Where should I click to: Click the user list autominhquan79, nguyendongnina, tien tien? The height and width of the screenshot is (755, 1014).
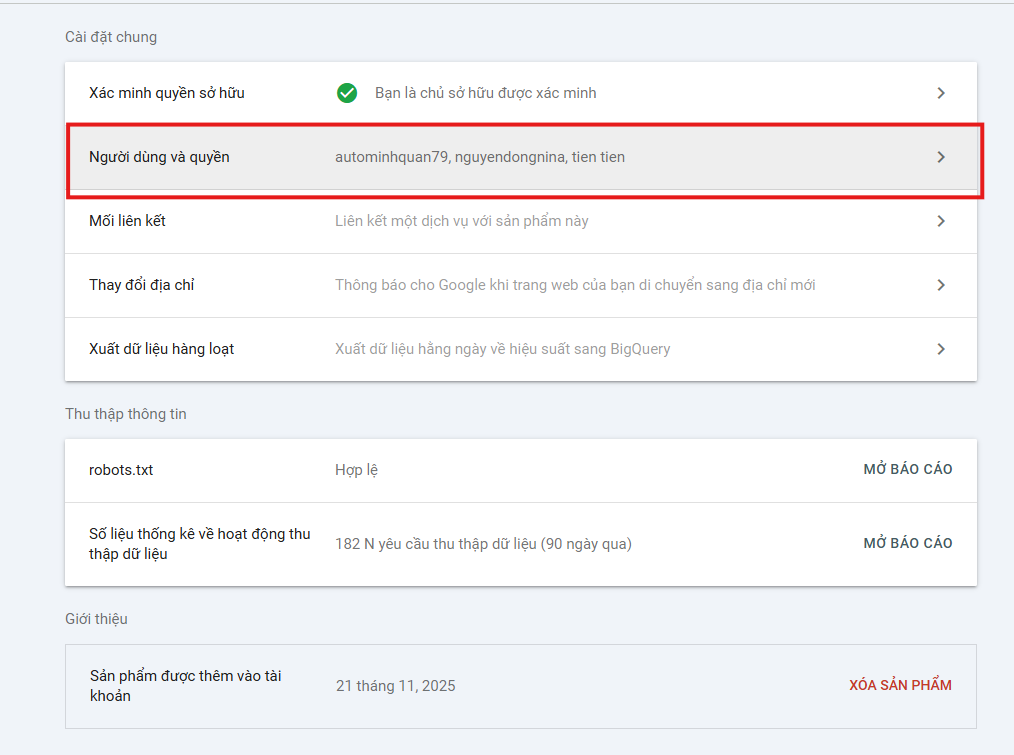pos(479,157)
